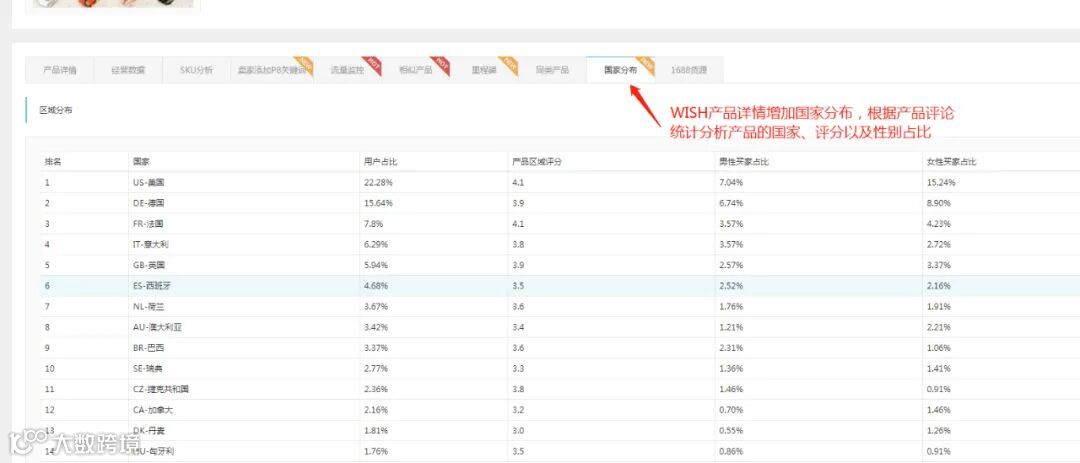1080x463 pixels.
Task: Select the CZ-捷克共和国 country cell
Action: pyautogui.click(x=160, y=389)
